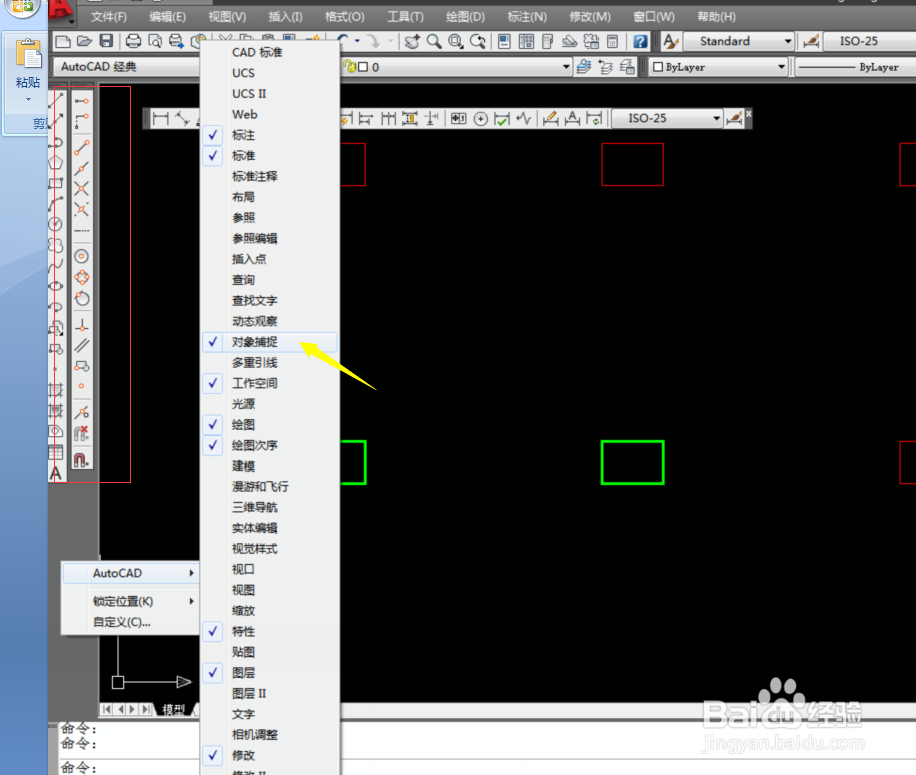Image resolution: width=916 pixels, height=775 pixels.
Task: Select the Ellipse draw tool
Action: click(55, 286)
